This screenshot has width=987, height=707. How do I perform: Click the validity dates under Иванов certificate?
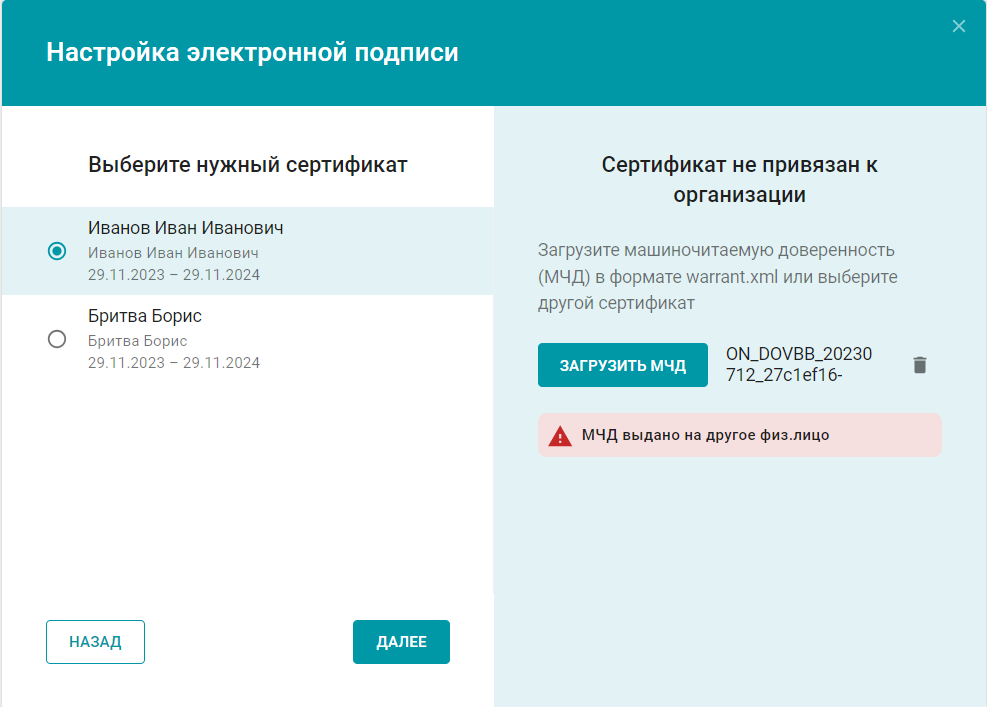click(x=174, y=275)
